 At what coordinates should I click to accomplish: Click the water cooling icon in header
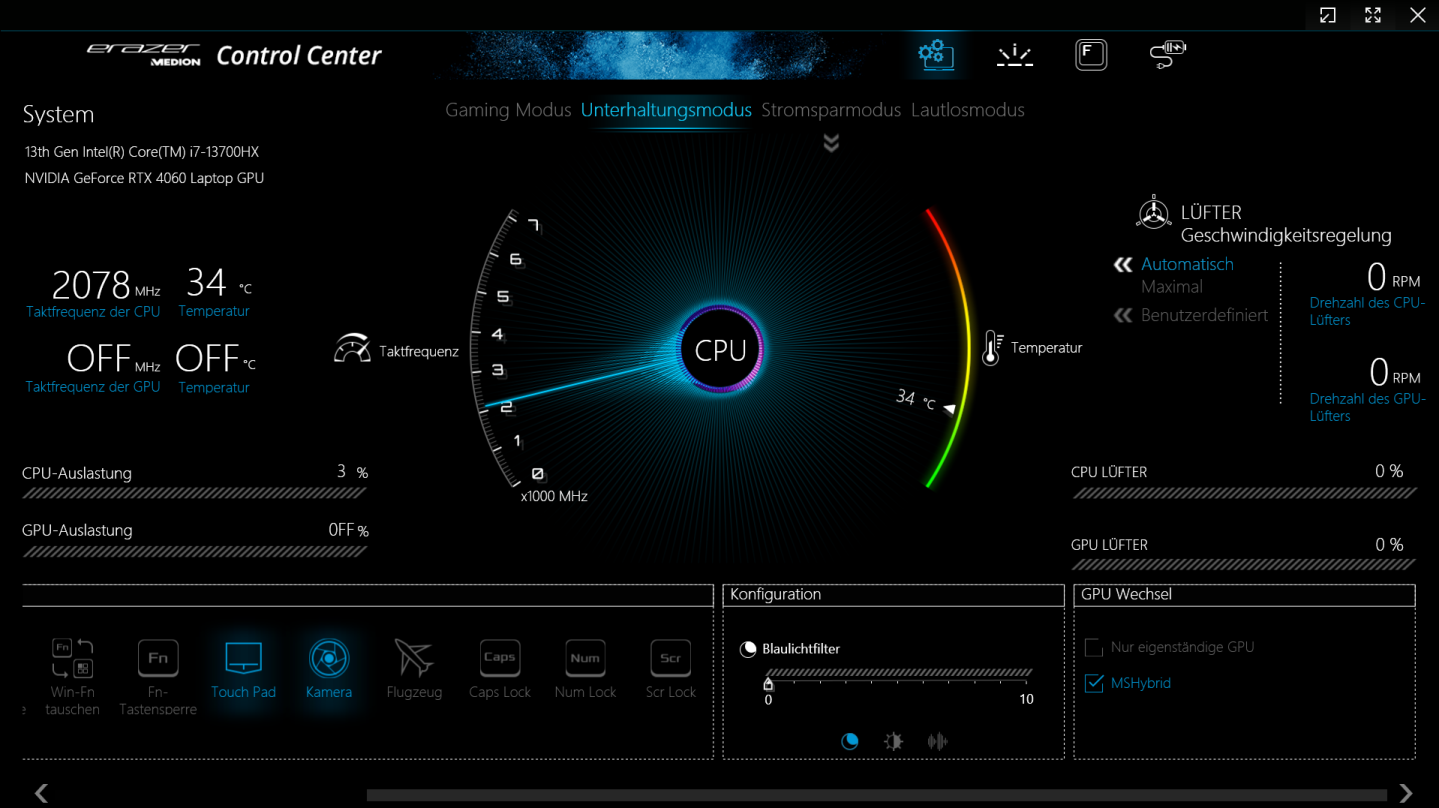(1167, 54)
